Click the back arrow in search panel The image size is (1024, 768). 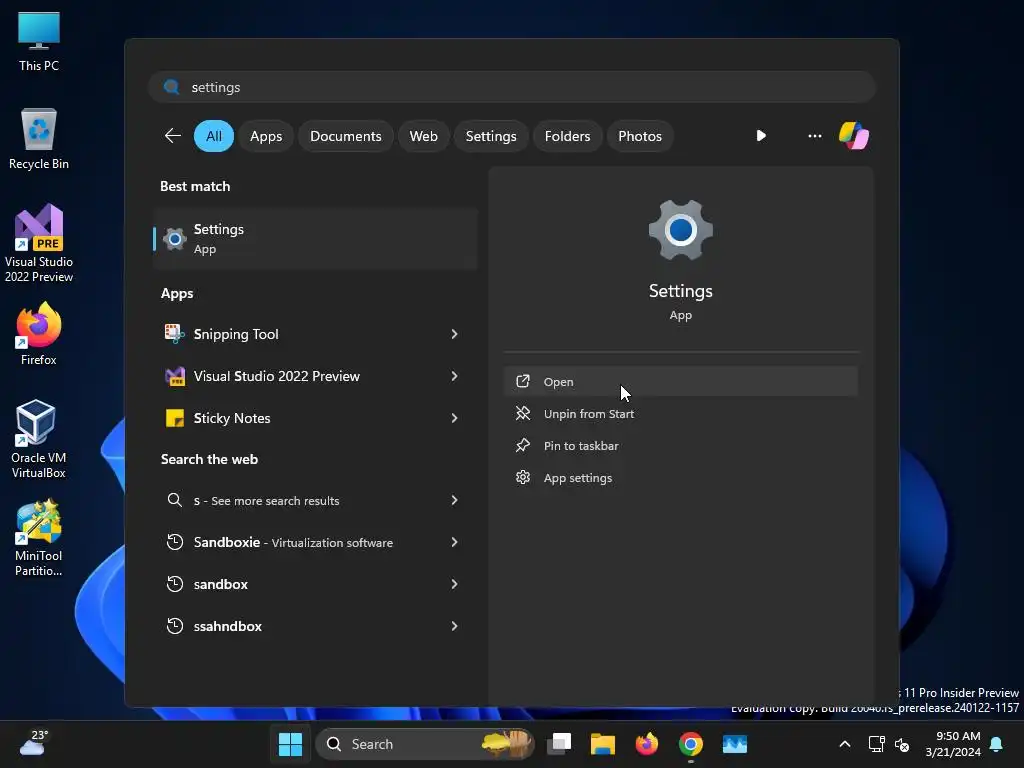pos(172,136)
